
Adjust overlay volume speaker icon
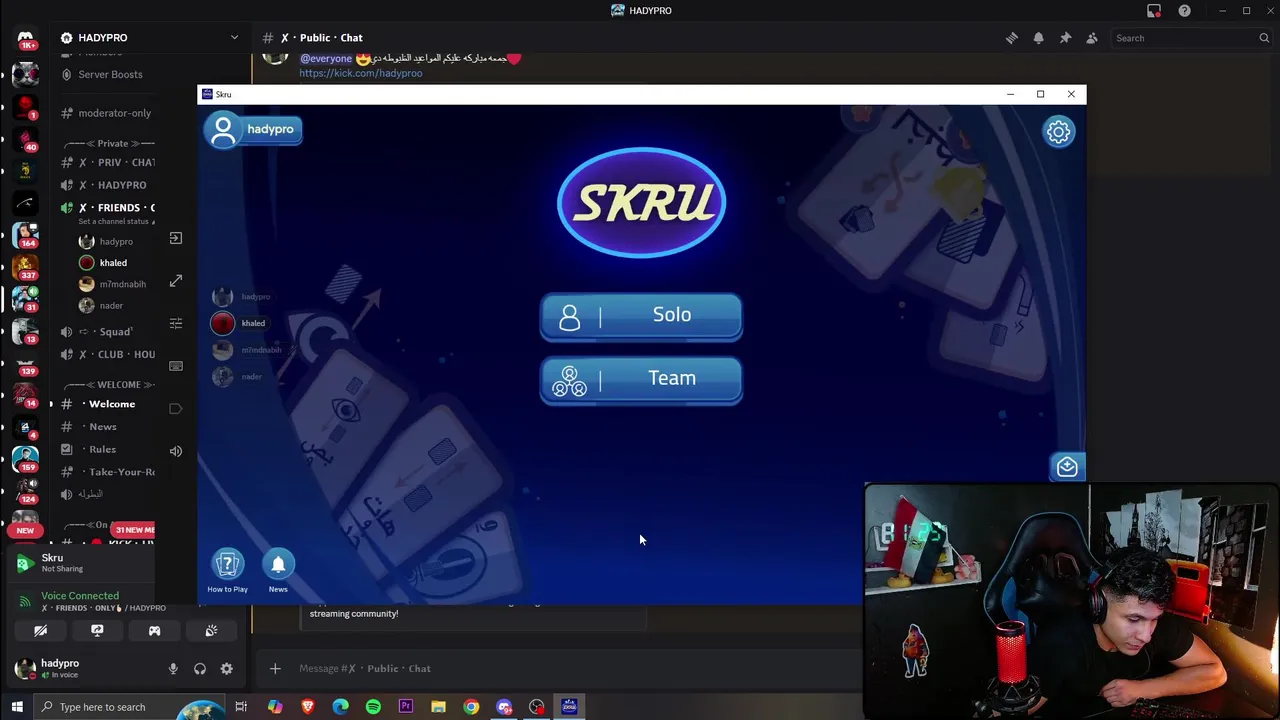pyautogui.click(x=176, y=451)
